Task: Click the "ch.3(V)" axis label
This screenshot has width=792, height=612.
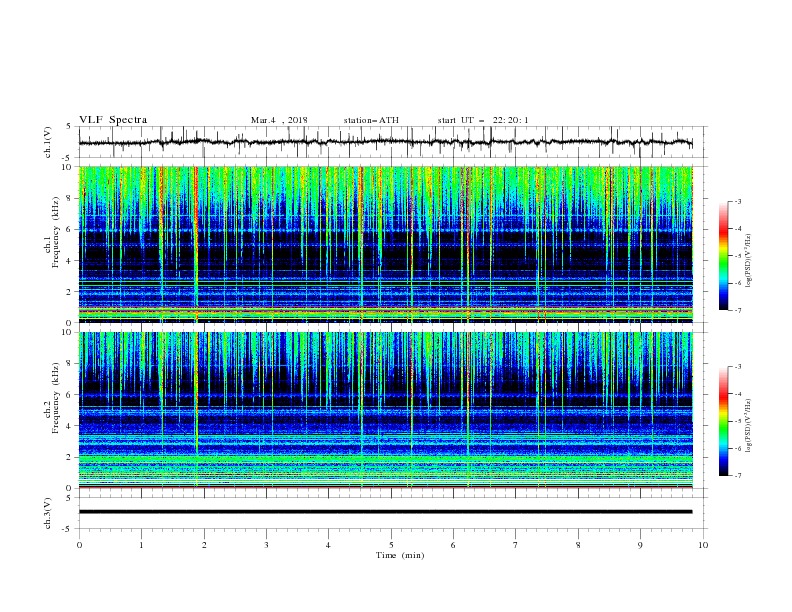Action: click(x=48, y=513)
